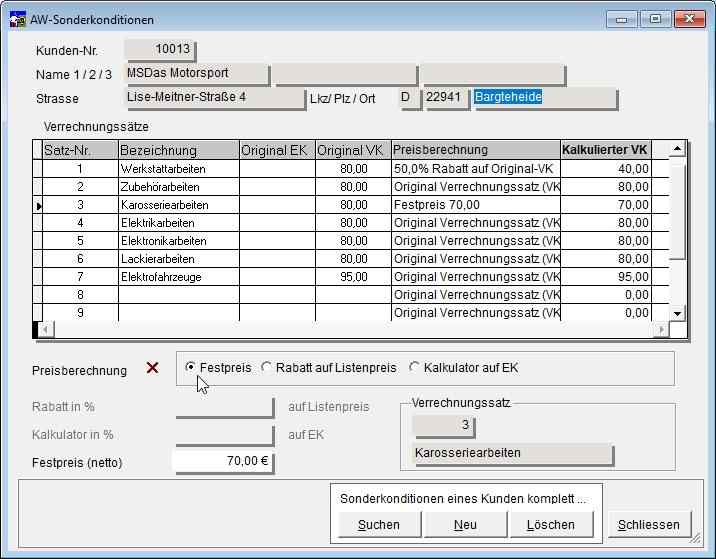Viewport: 716px width, 559px height.
Task: Click the Kalkulator in % input field
Action: [225, 434]
